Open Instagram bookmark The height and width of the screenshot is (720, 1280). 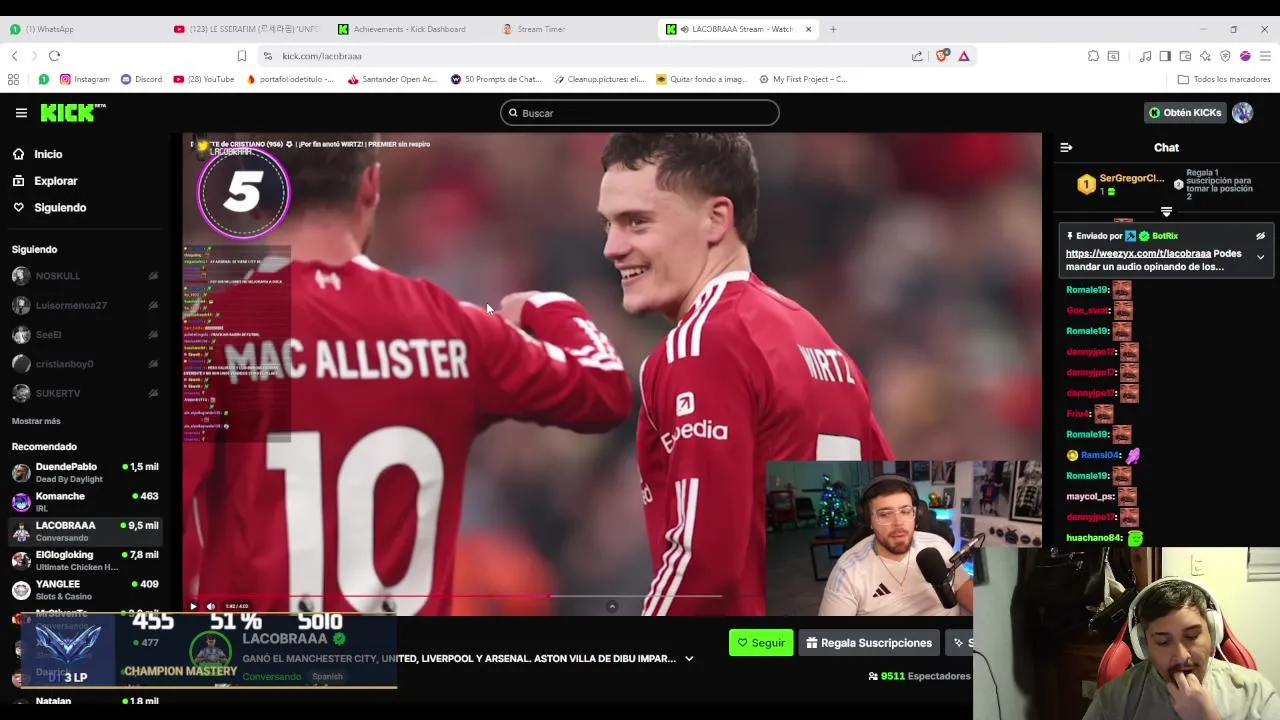pos(84,79)
